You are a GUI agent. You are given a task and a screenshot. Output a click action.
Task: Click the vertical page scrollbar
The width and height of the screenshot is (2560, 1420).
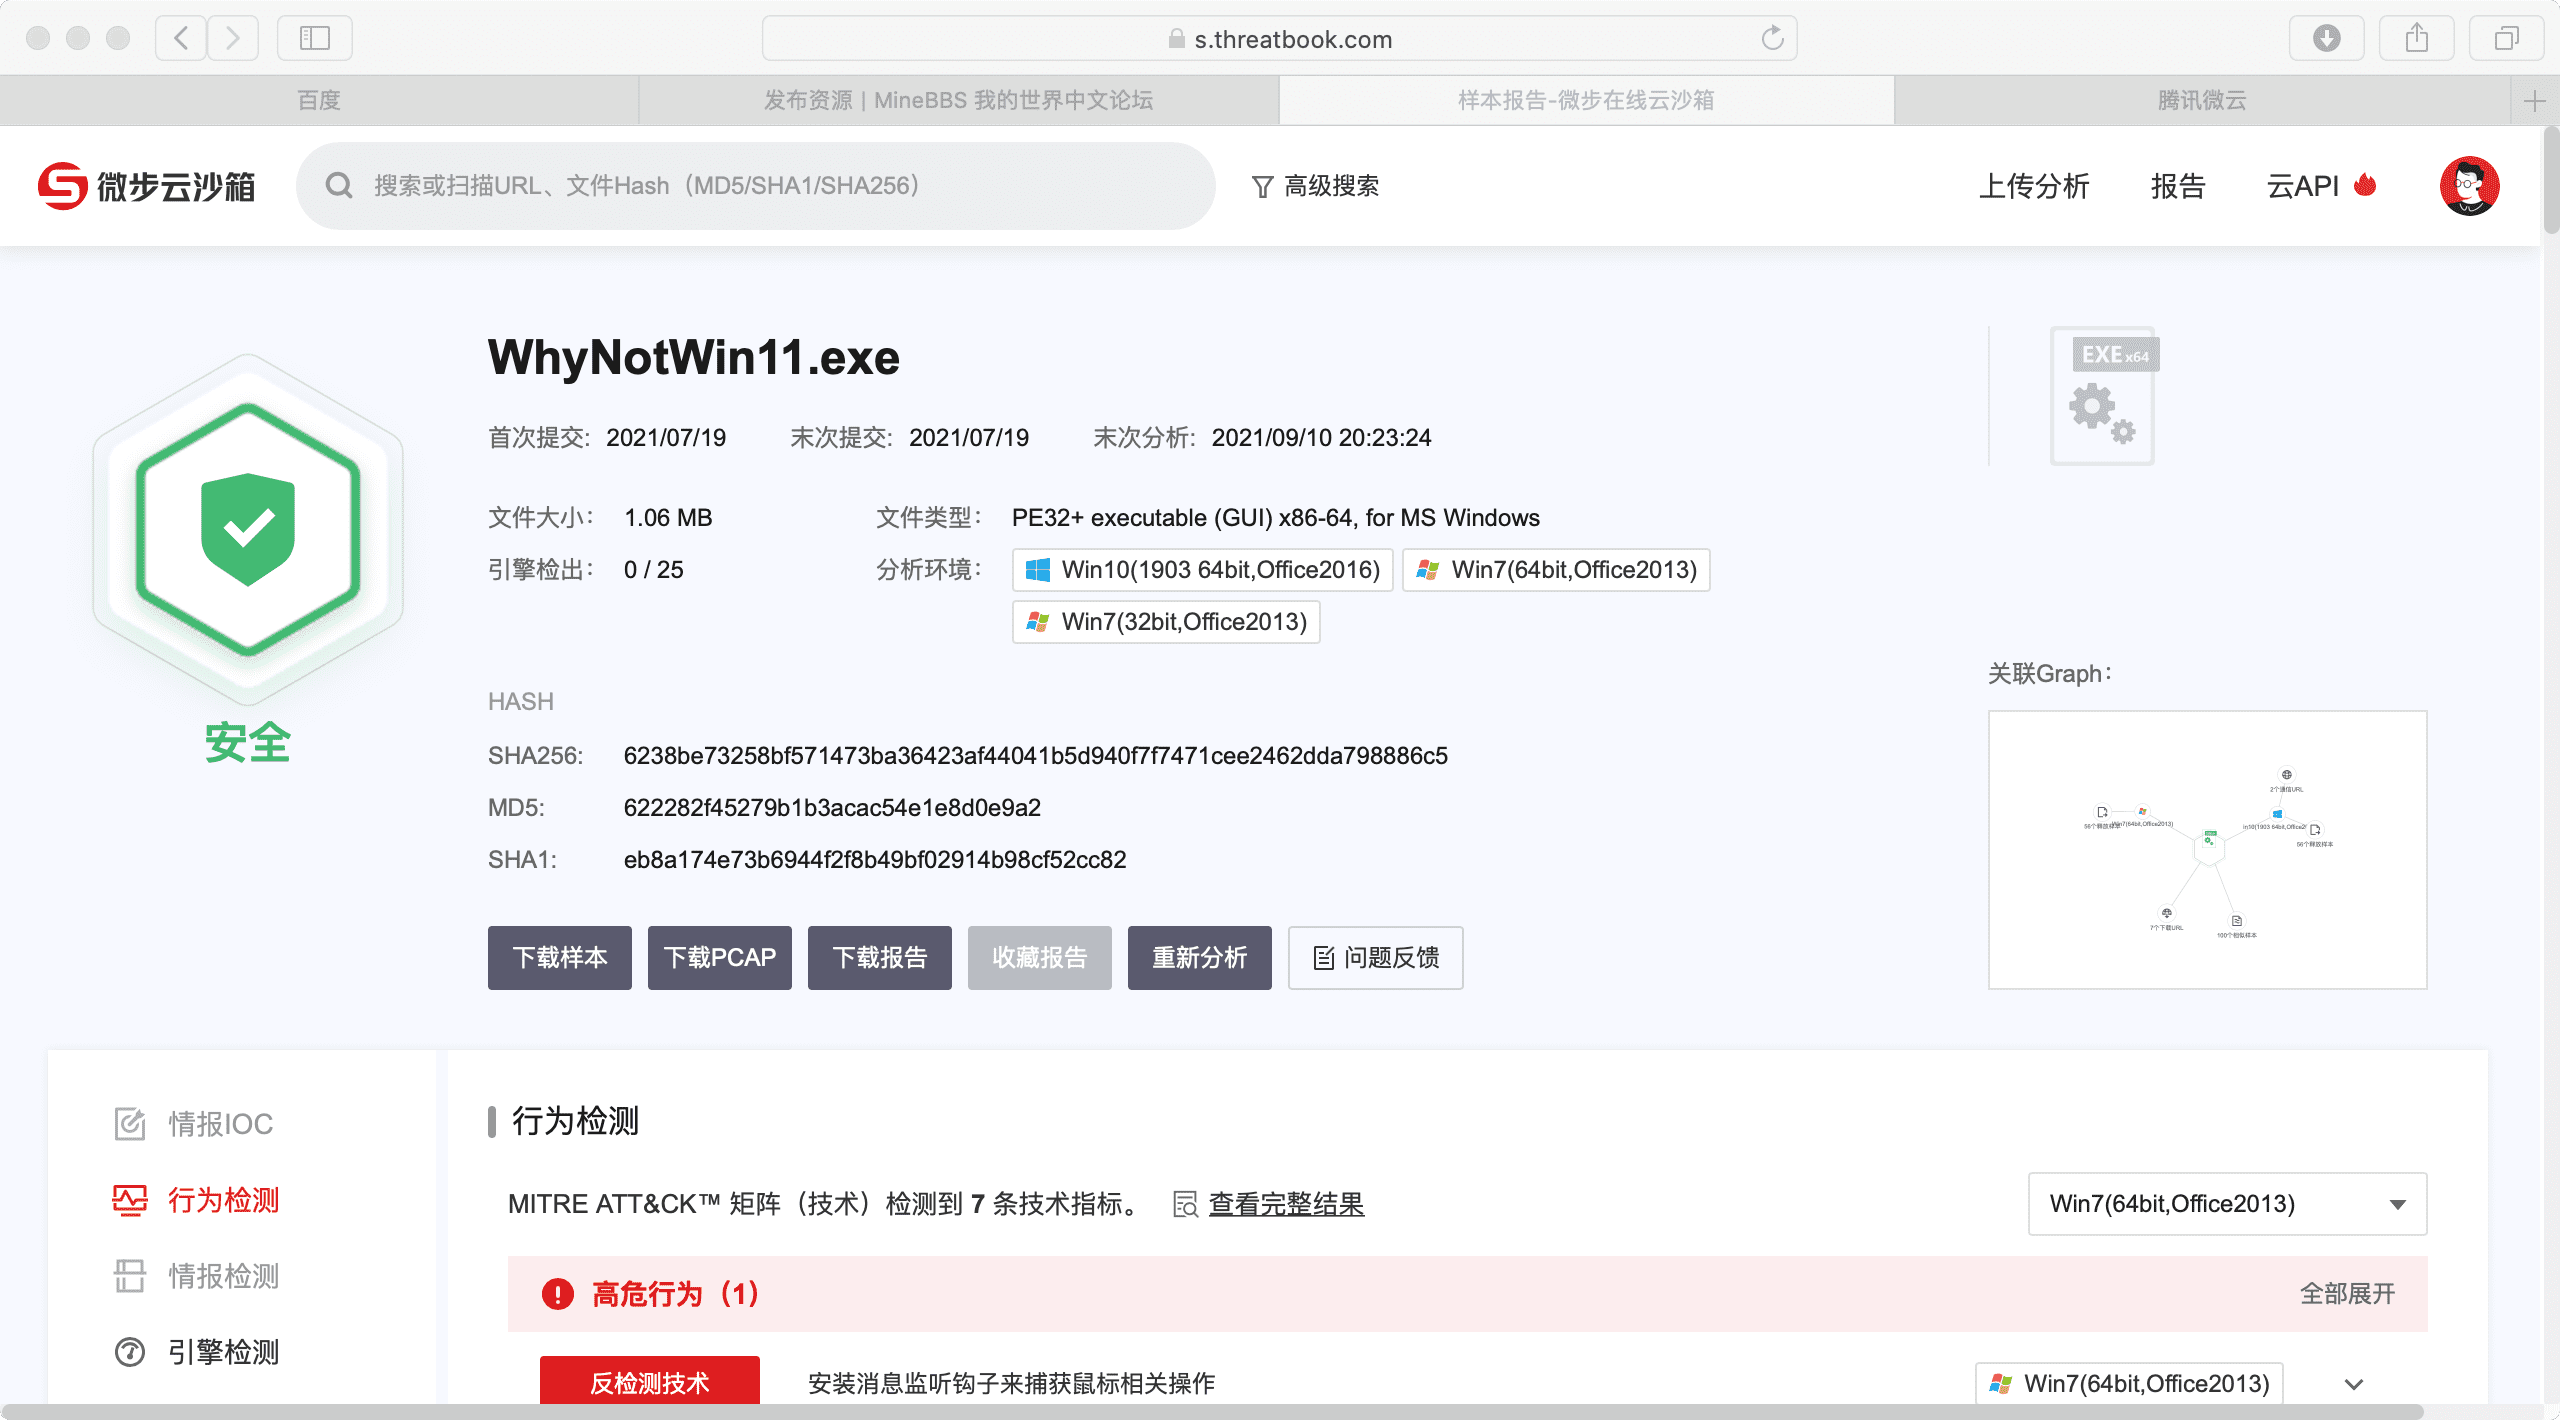coord(2551,180)
